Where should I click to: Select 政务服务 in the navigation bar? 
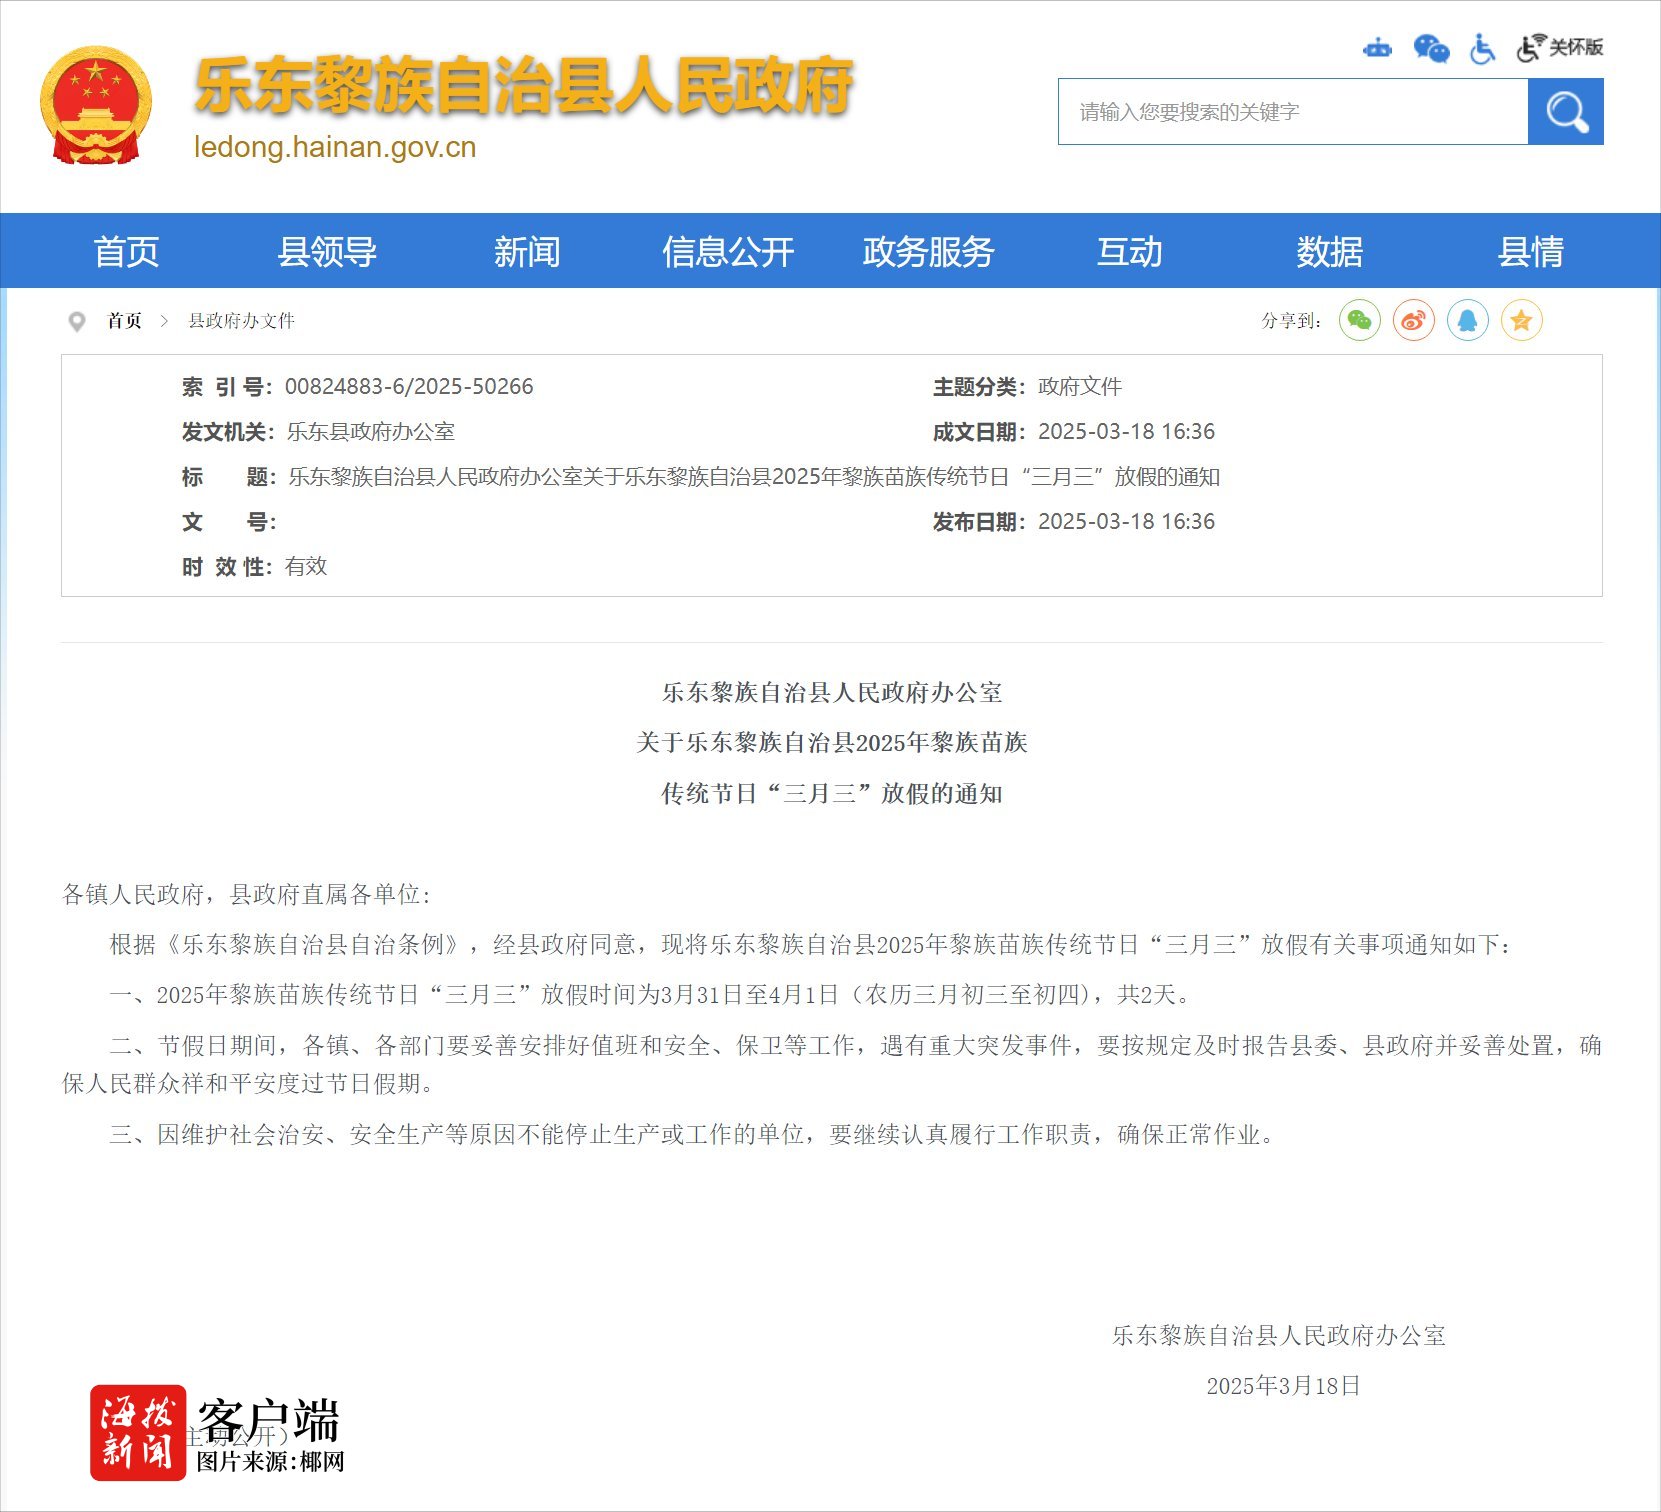928,251
